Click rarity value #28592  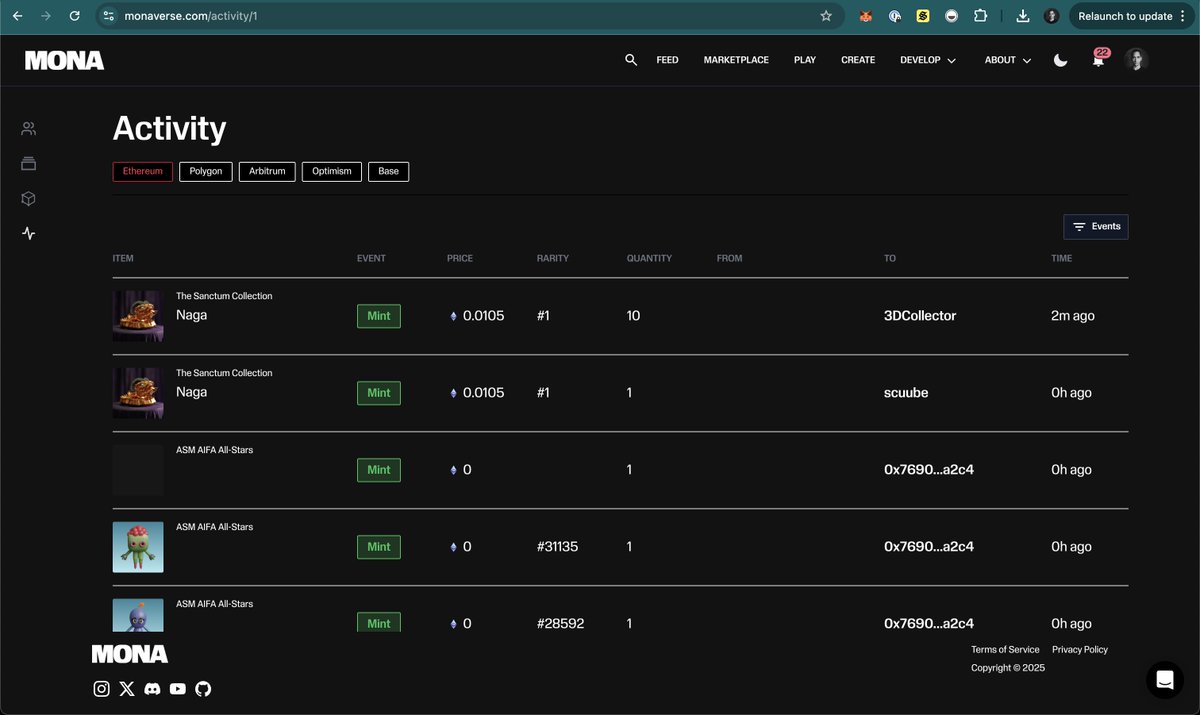tap(560, 623)
